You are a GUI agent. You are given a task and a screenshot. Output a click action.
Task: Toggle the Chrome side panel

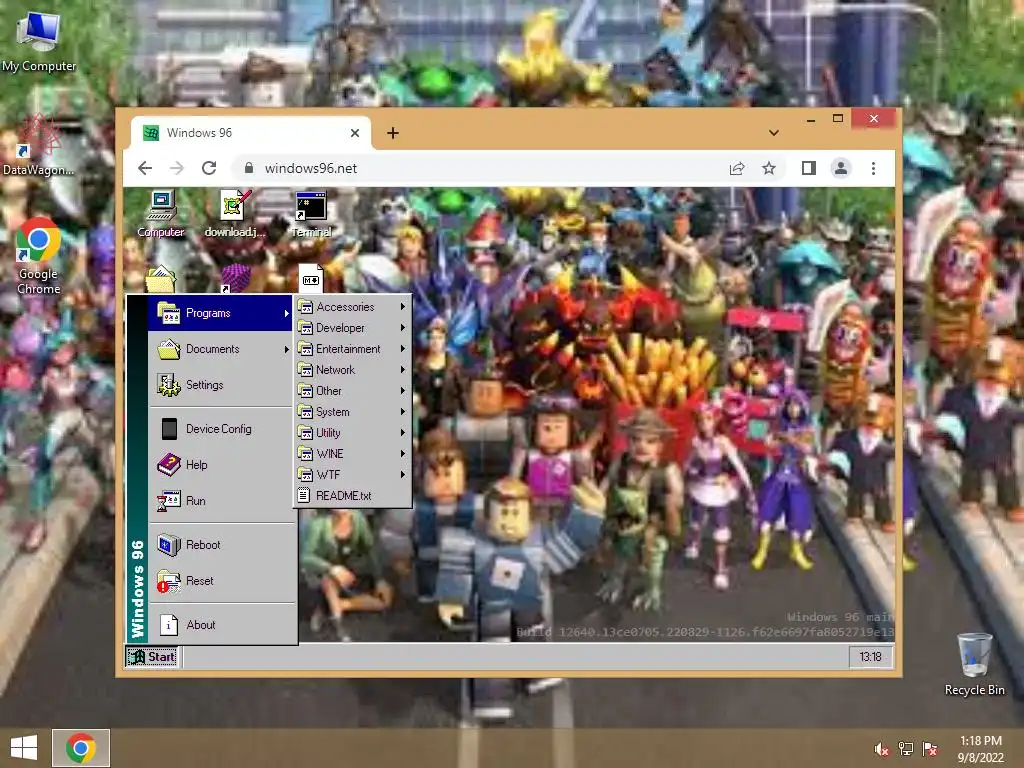point(808,168)
